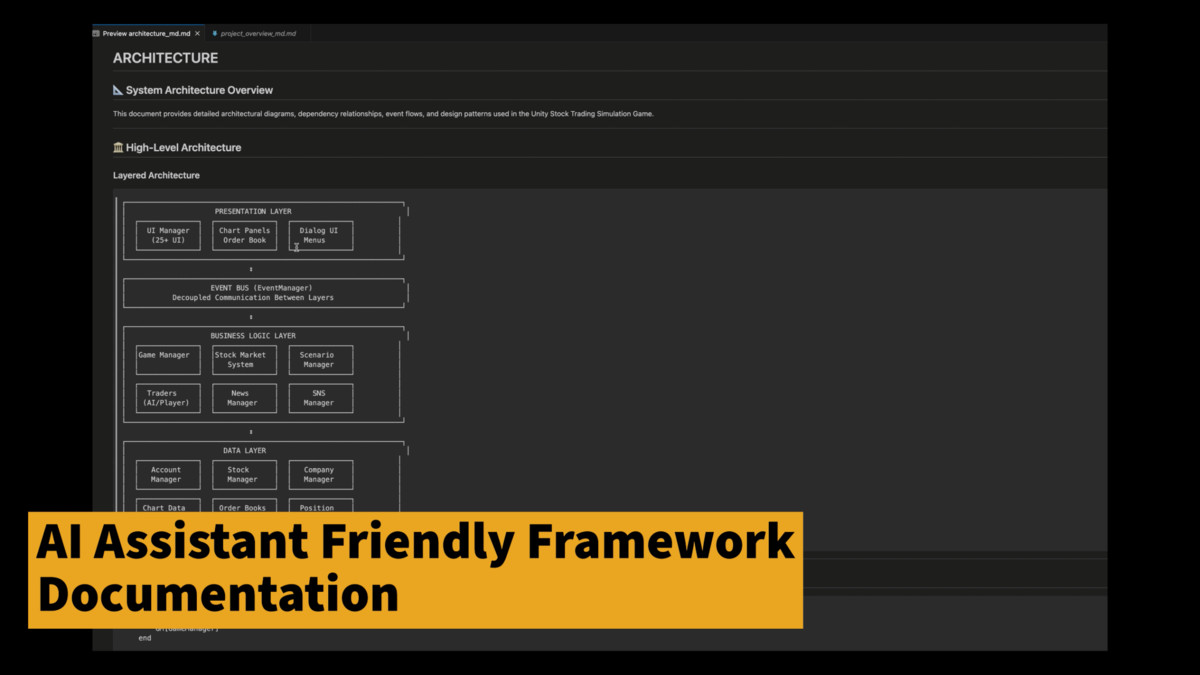Switch to the Preview architecture_md.md tab
Image resolution: width=1200 pixels, height=675 pixels.
pyautogui.click(x=146, y=33)
